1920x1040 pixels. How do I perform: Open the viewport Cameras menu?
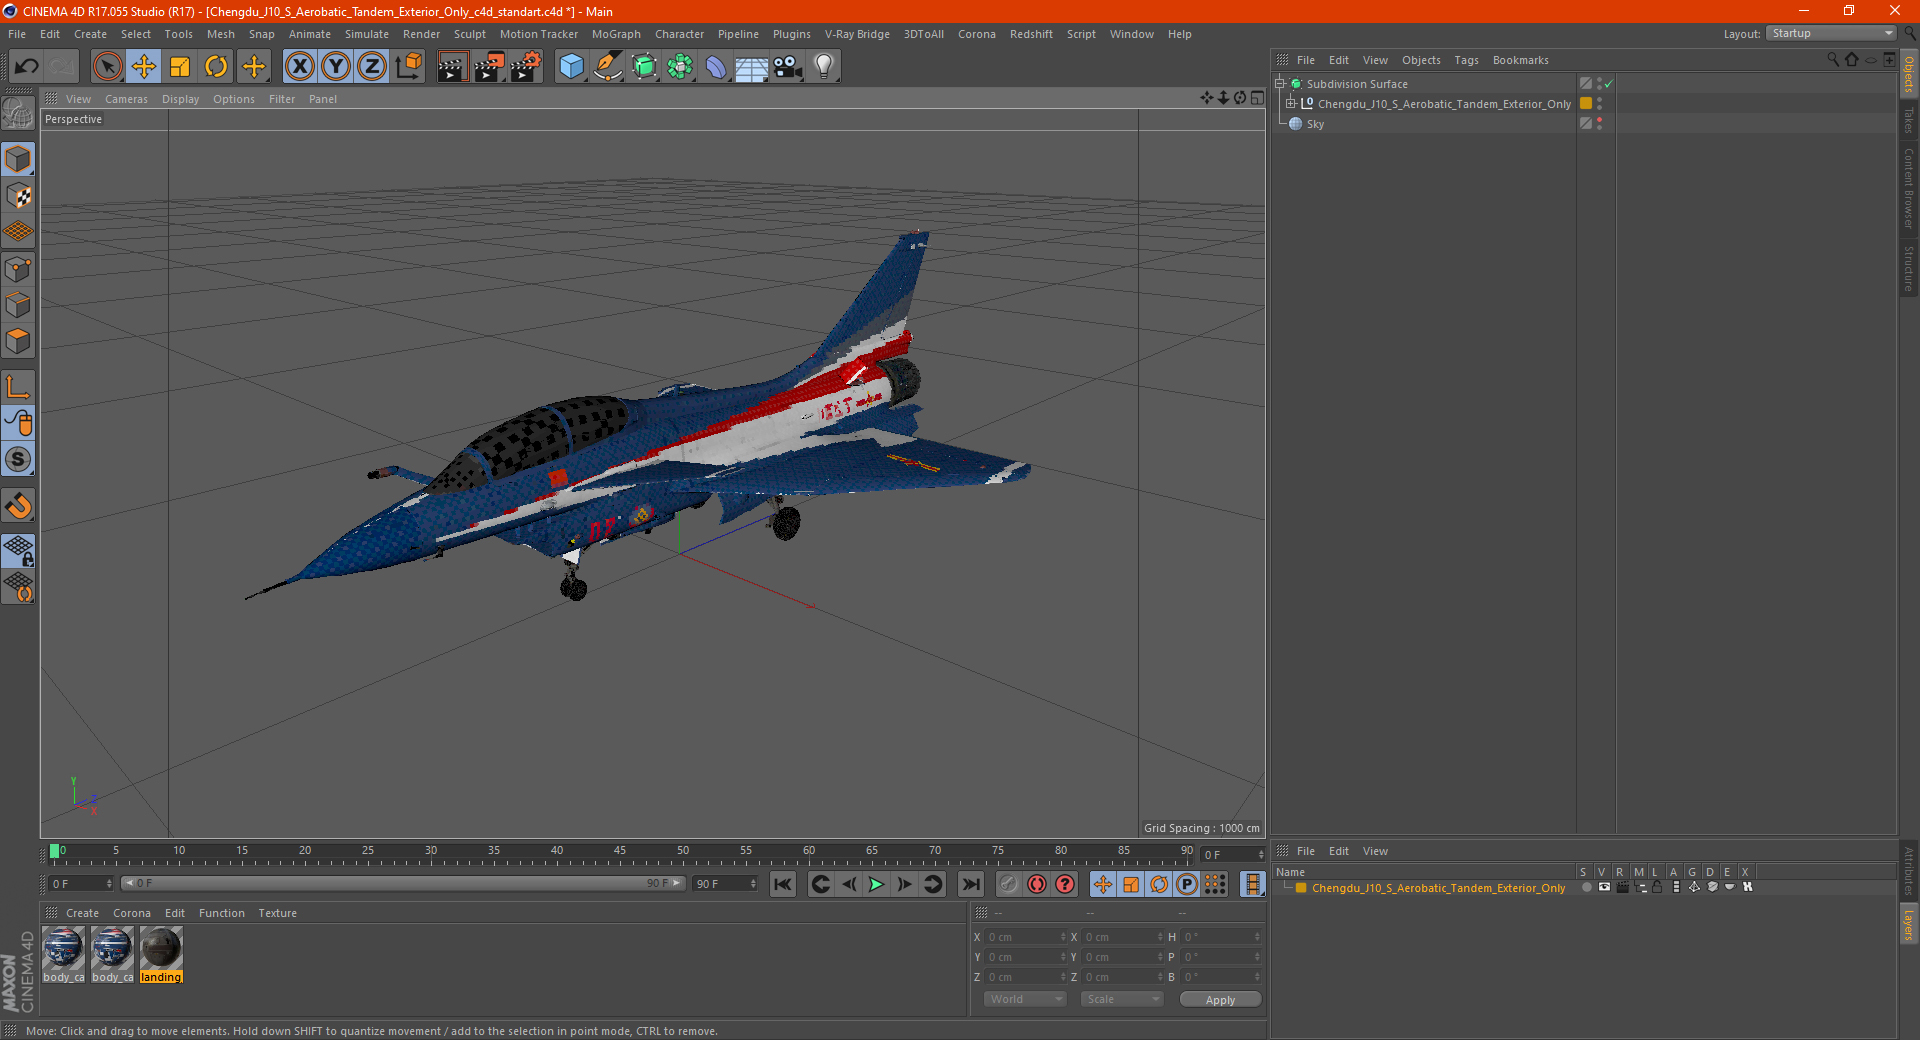click(x=126, y=99)
